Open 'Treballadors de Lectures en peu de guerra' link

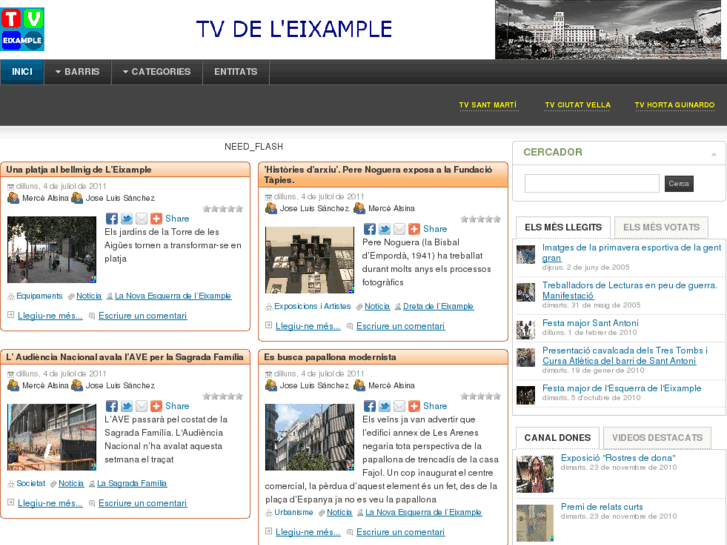click(630, 290)
